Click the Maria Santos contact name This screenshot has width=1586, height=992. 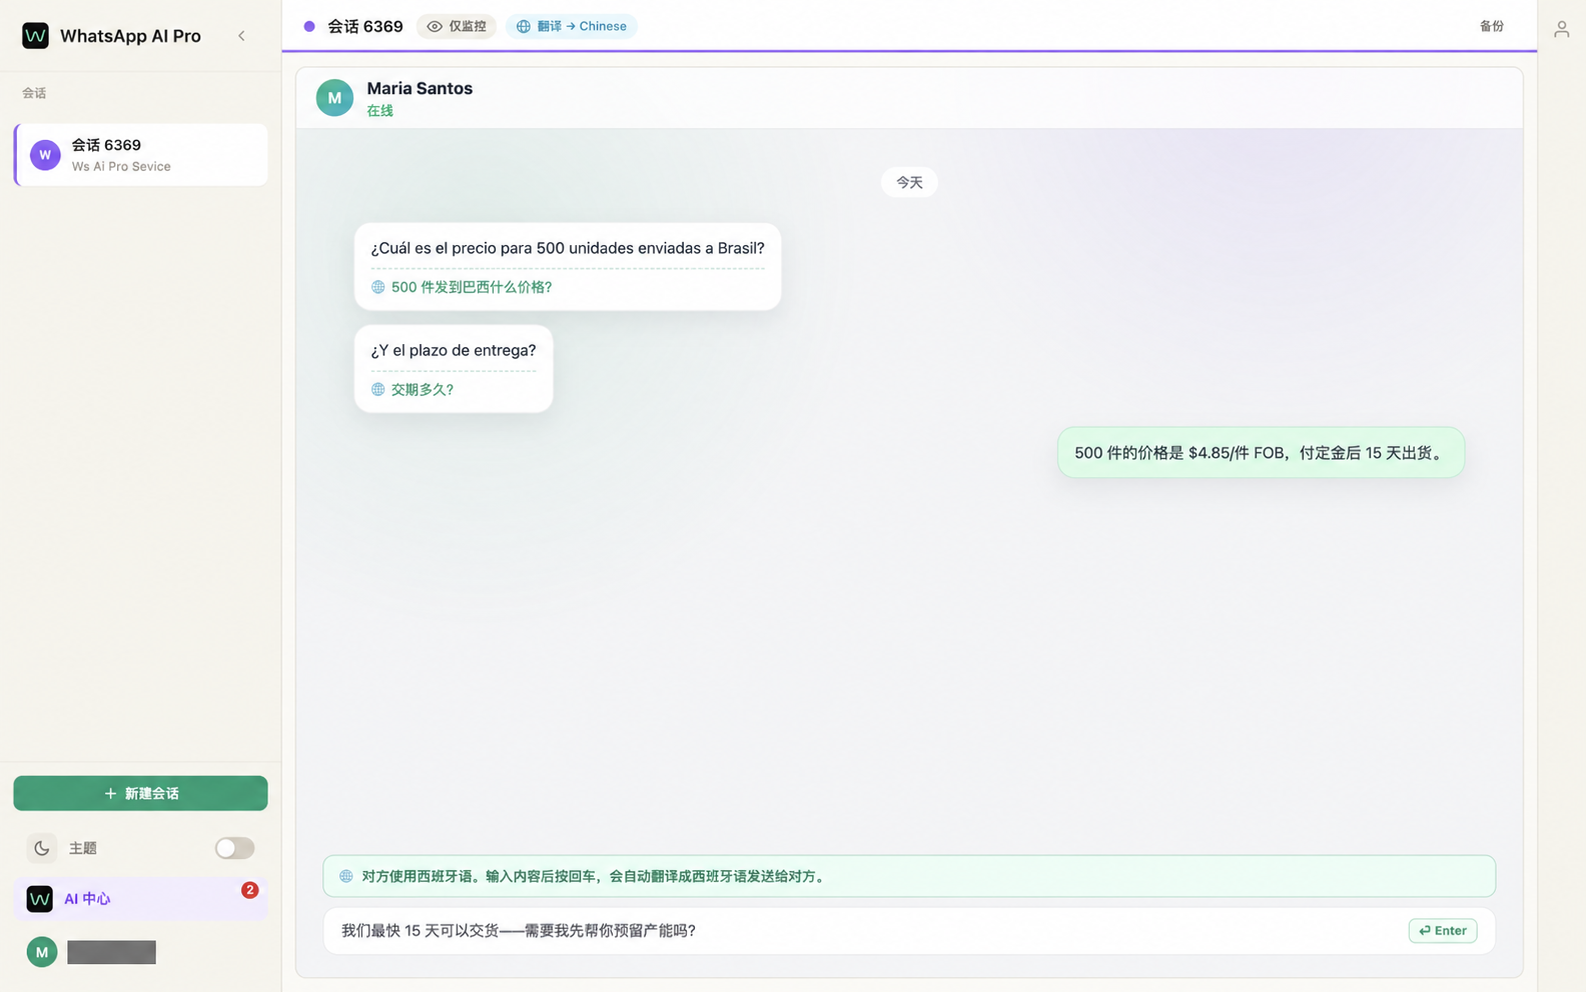(x=420, y=88)
